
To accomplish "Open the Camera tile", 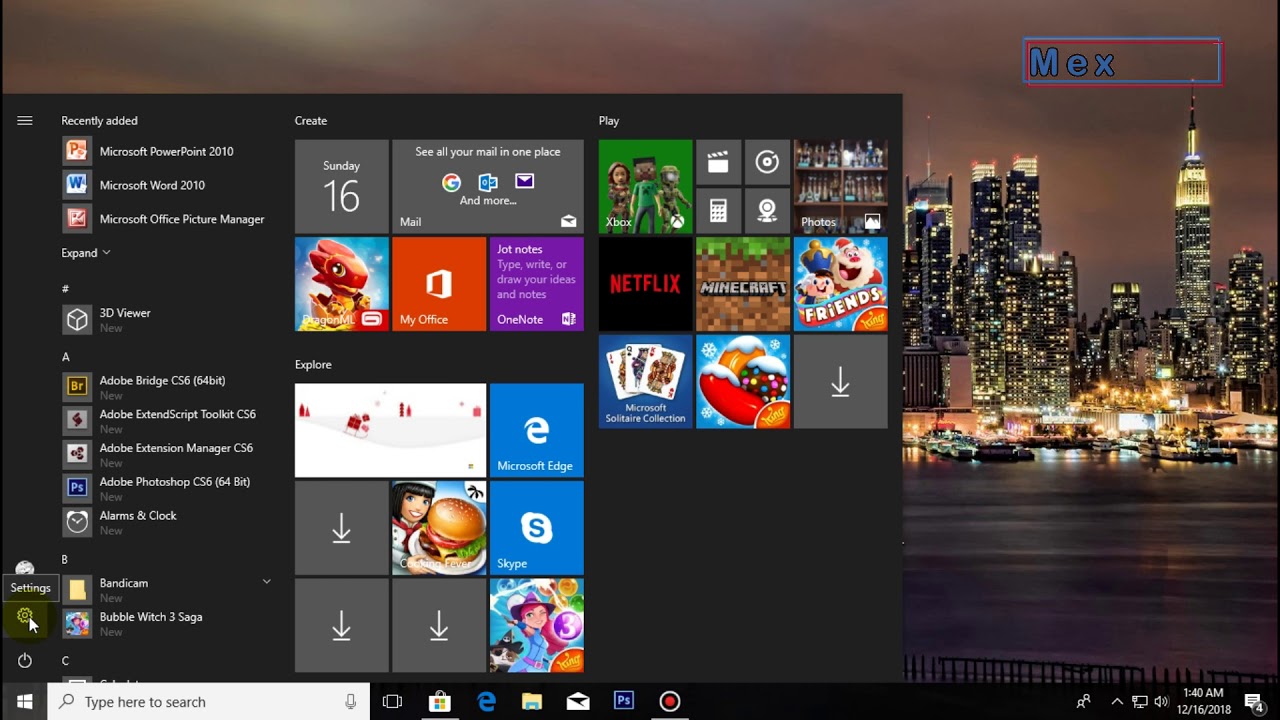I will [x=767, y=210].
